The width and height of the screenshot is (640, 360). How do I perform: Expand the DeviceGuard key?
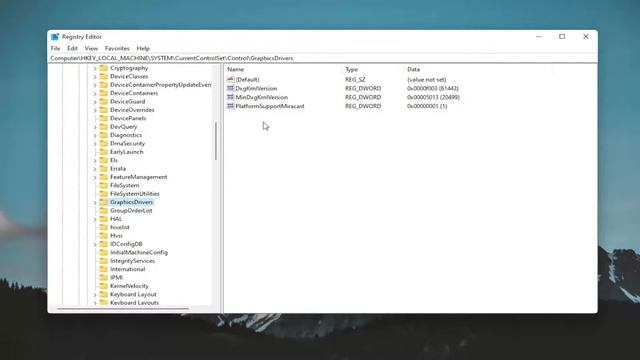95,102
